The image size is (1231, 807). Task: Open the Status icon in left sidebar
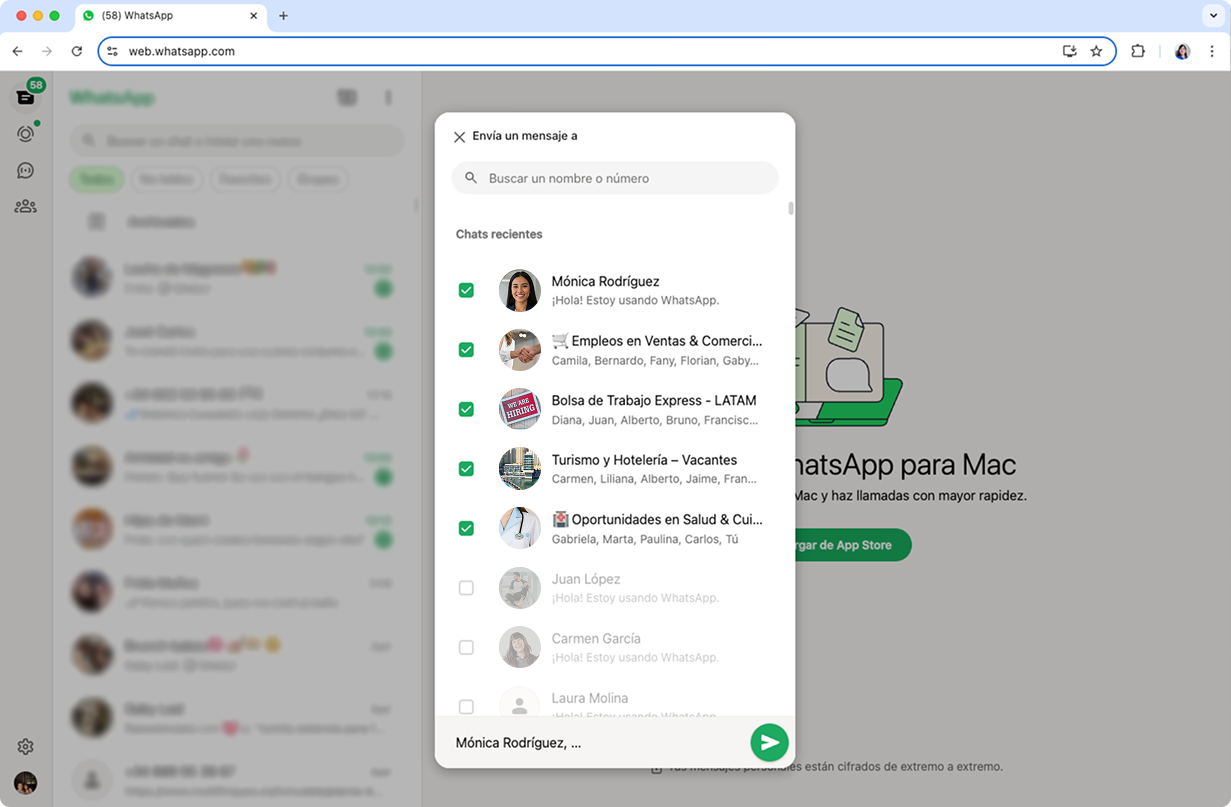click(x=26, y=133)
